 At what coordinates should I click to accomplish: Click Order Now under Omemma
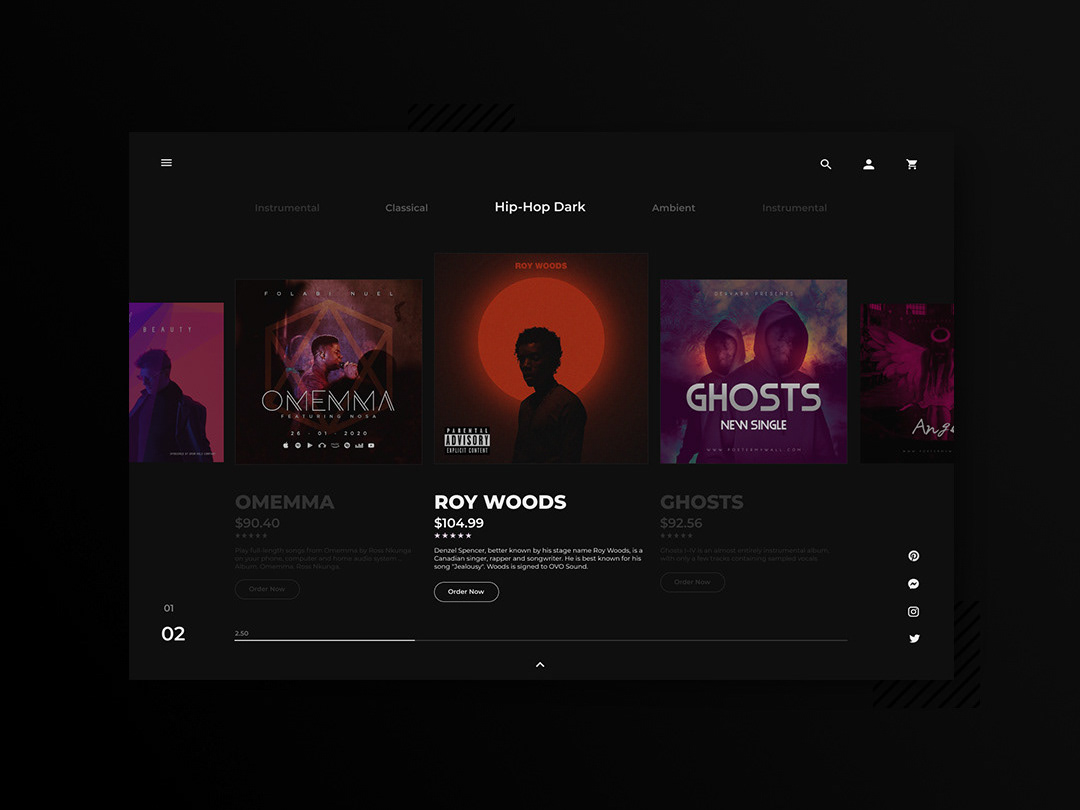[x=267, y=589]
